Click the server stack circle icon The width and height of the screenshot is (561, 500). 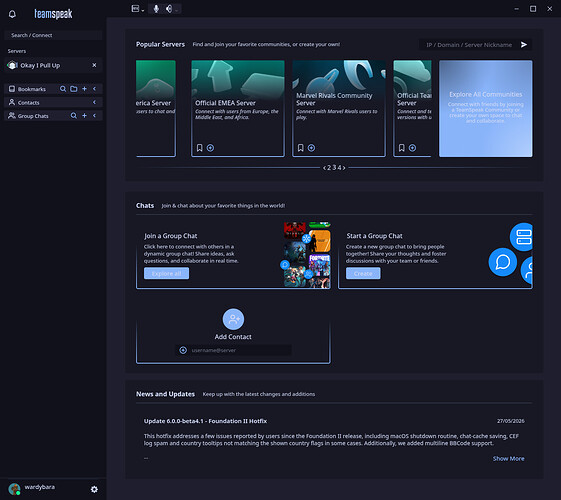(522, 237)
